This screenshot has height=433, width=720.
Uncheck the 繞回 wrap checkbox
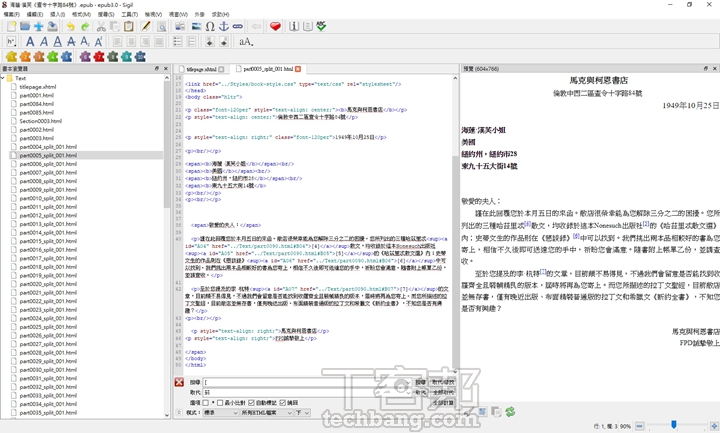pyautogui.click(x=282, y=403)
